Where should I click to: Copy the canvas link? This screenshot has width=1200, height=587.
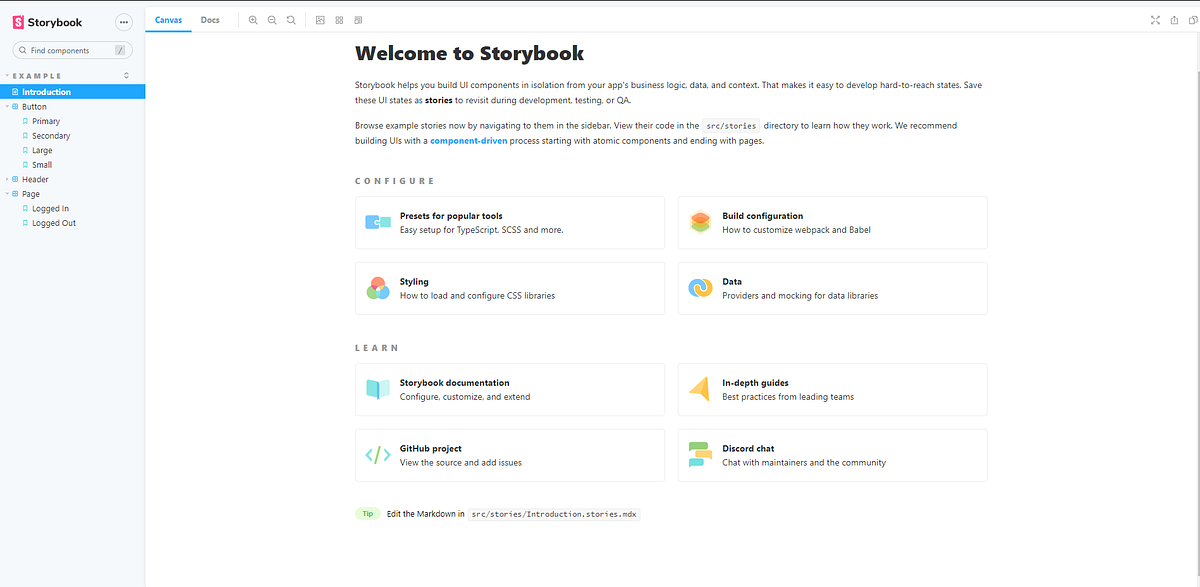pyautogui.click(x=1192, y=19)
